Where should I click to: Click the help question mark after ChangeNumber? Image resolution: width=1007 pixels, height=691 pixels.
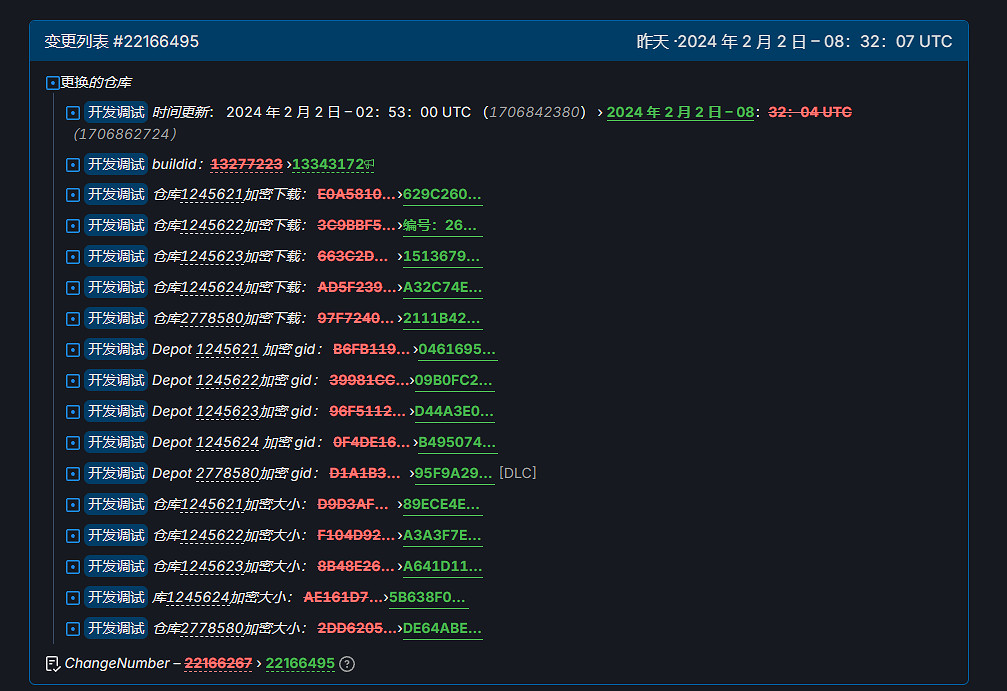point(347,664)
